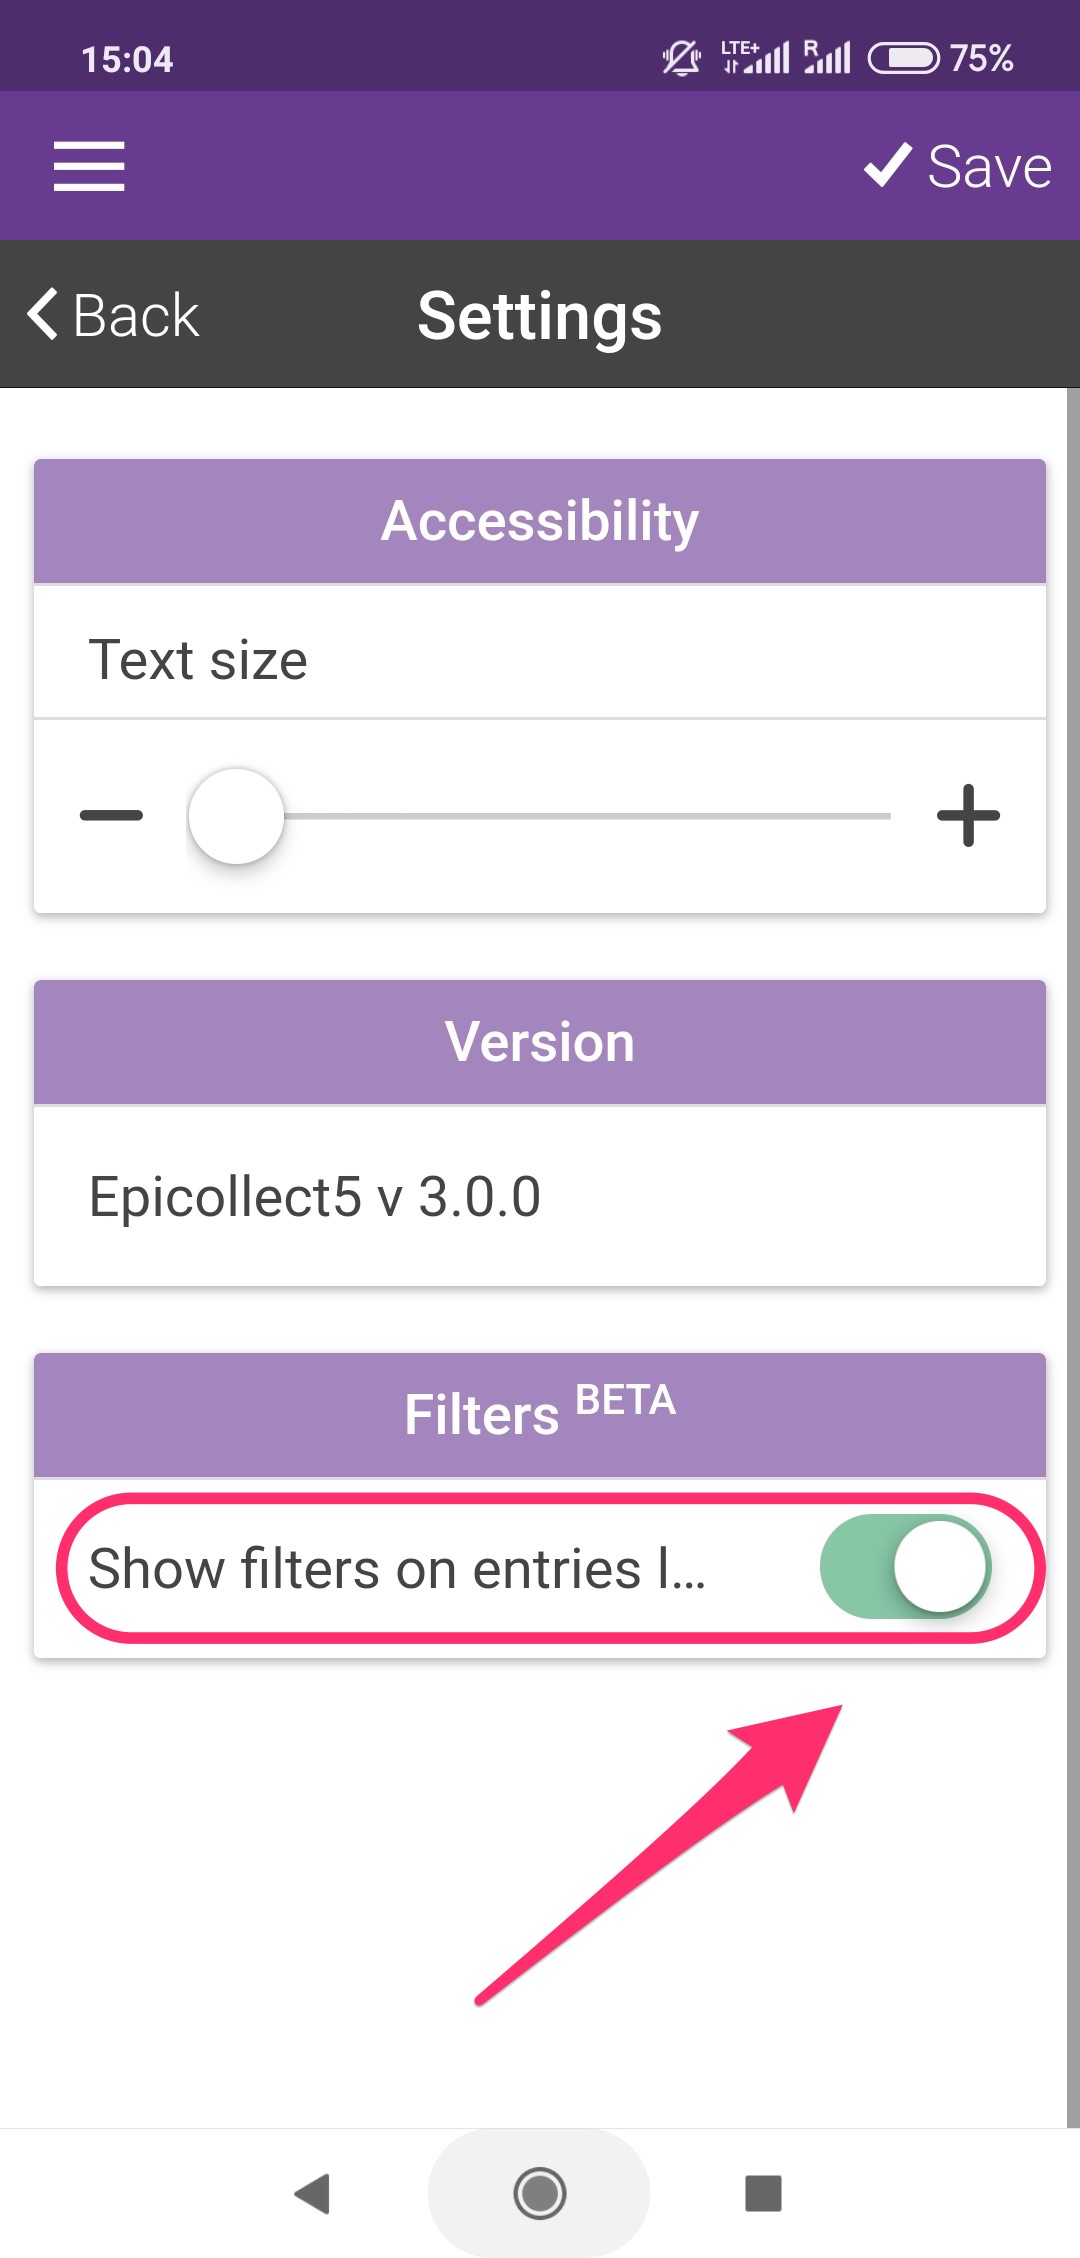Select the Version section header
1080x2258 pixels.
pyautogui.click(x=540, y=1042)
